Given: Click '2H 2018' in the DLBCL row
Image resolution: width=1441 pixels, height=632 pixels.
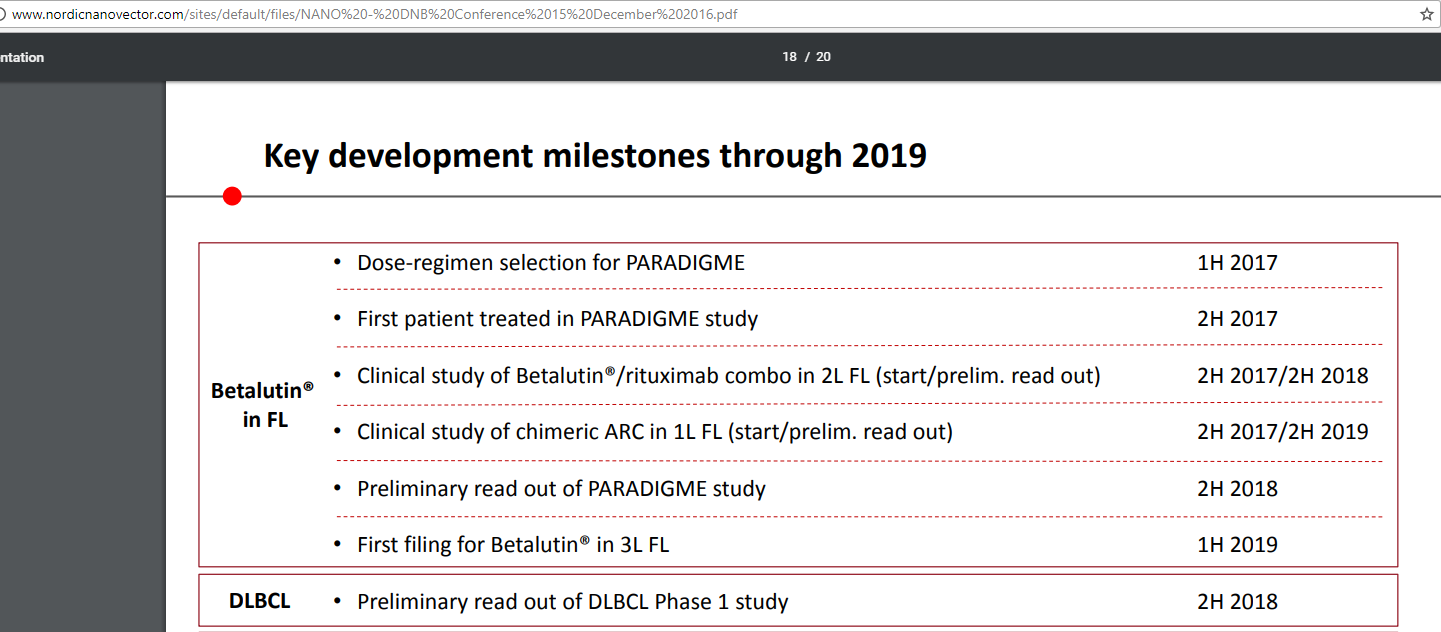Looking at the screenshot, I should coord(1237,602).
